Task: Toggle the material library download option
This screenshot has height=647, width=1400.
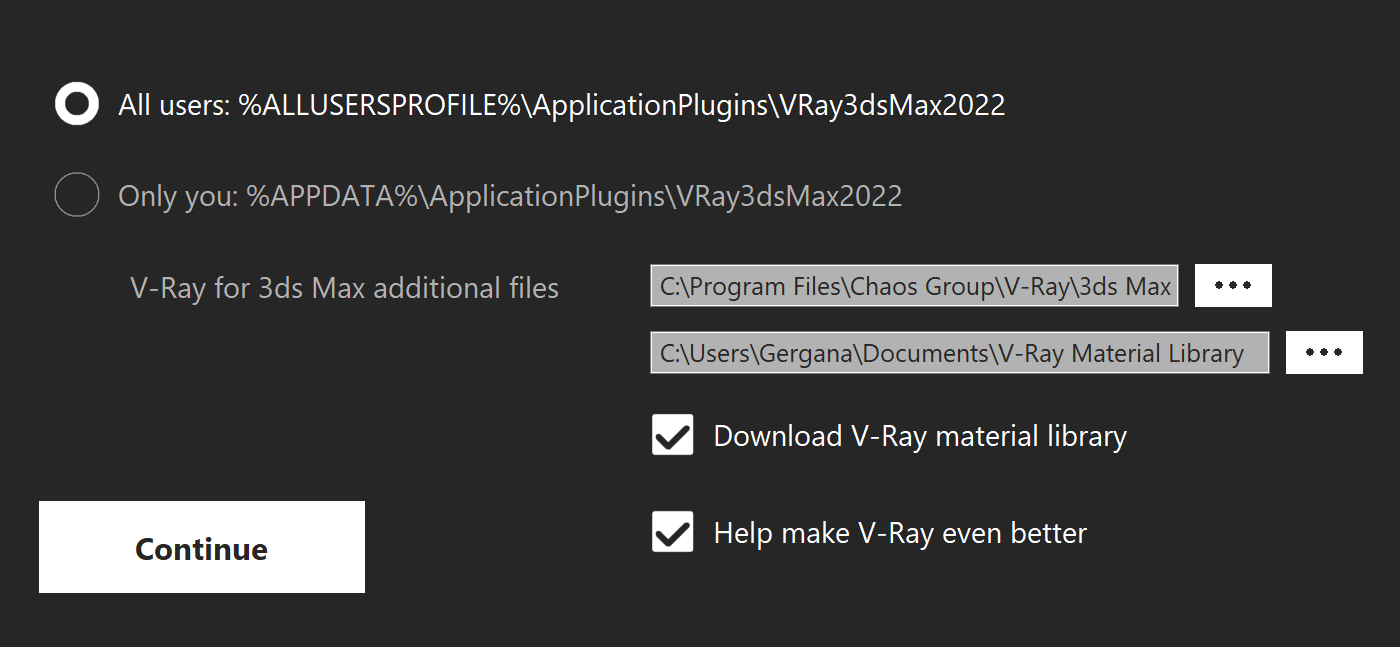Action: 672,435
